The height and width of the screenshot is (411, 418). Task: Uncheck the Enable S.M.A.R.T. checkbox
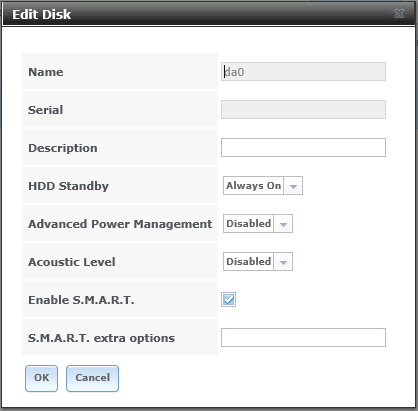click(229, 299)
